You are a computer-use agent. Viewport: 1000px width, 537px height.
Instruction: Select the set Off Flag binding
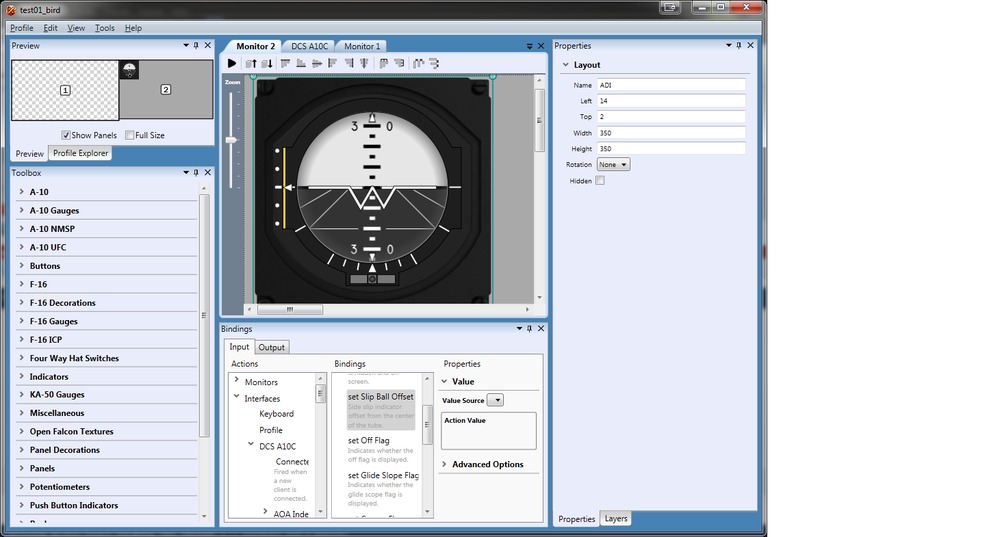coord(369,440)
